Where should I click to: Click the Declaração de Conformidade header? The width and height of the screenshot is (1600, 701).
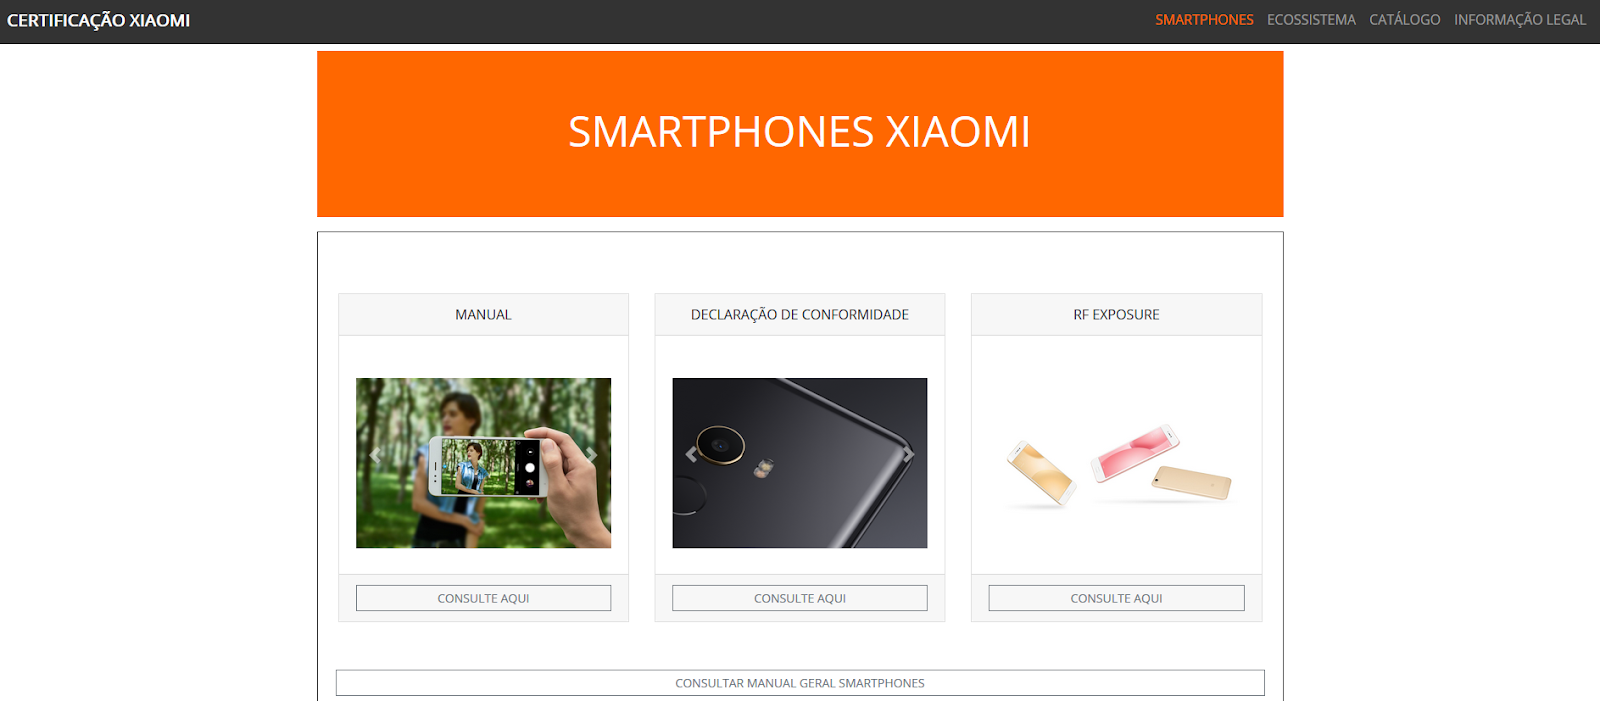coord(800,315)
